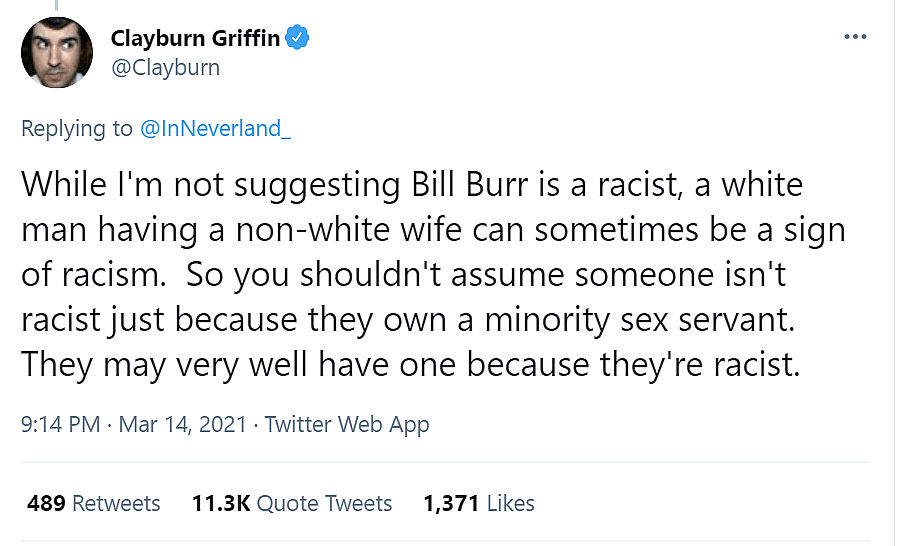Open the Clayburn Griffin display name link
The image size is (903, 546).
(x=196, y=39)
